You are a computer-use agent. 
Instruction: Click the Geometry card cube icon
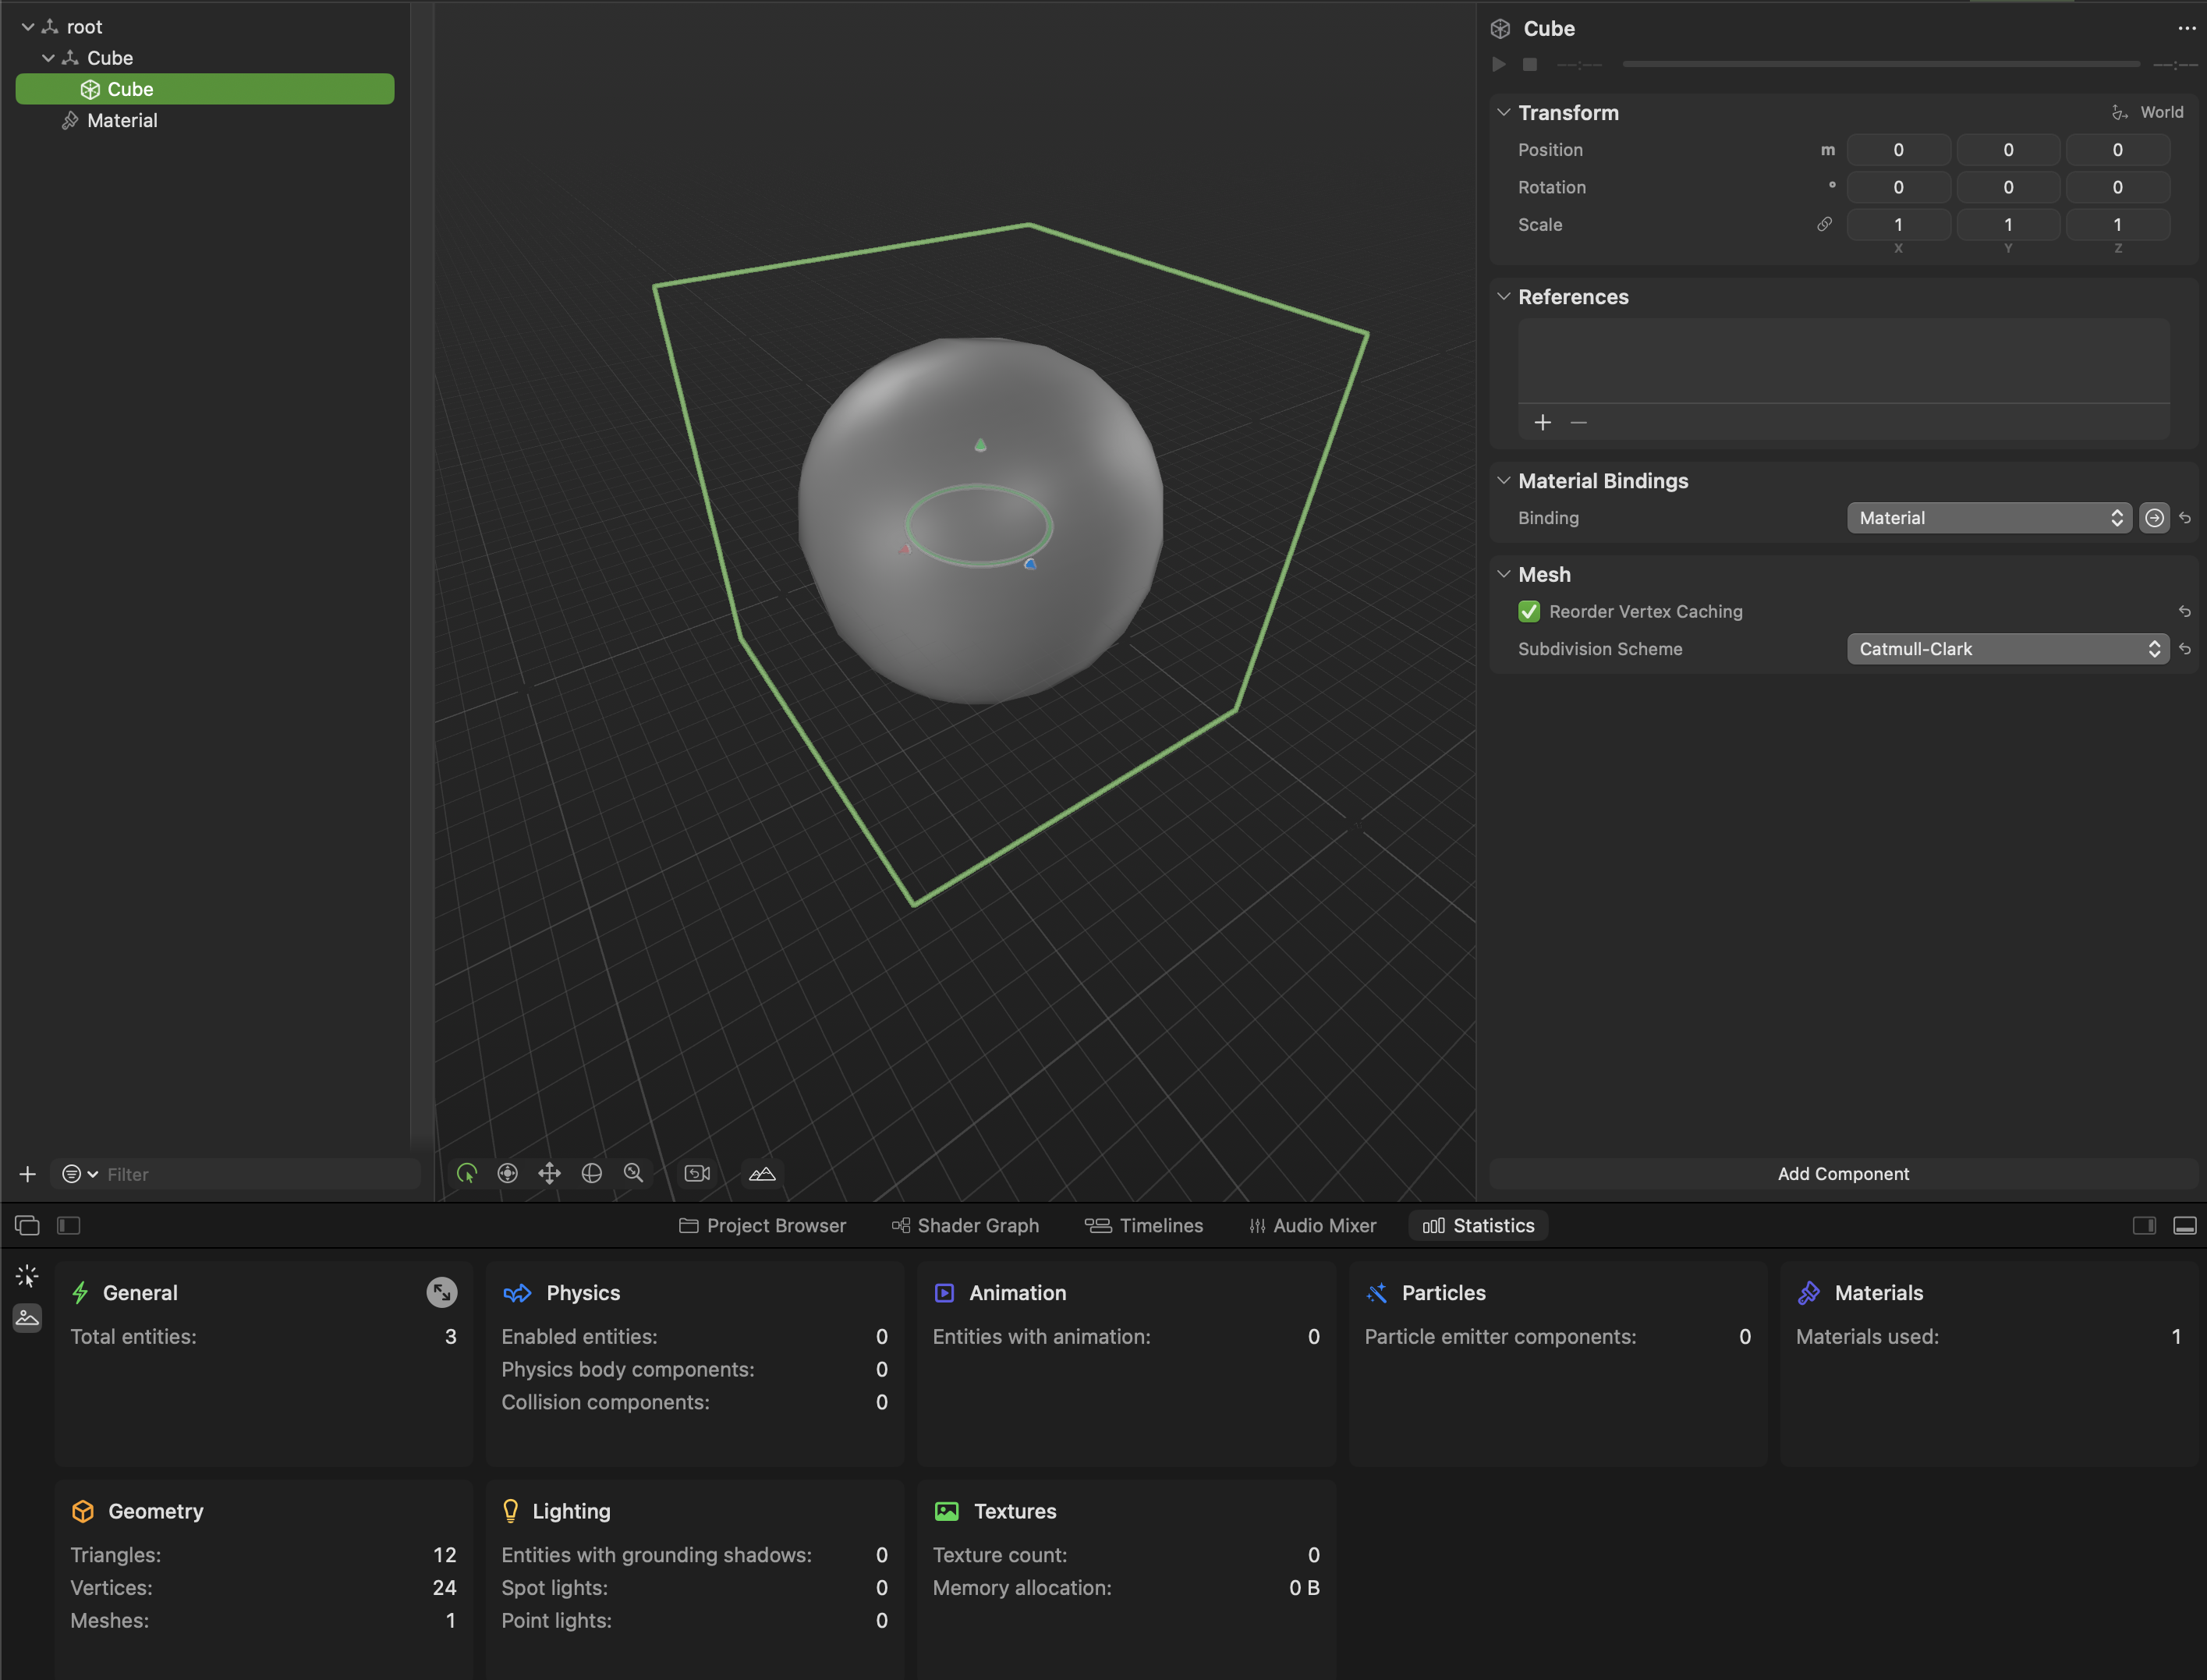point(83,1511)
